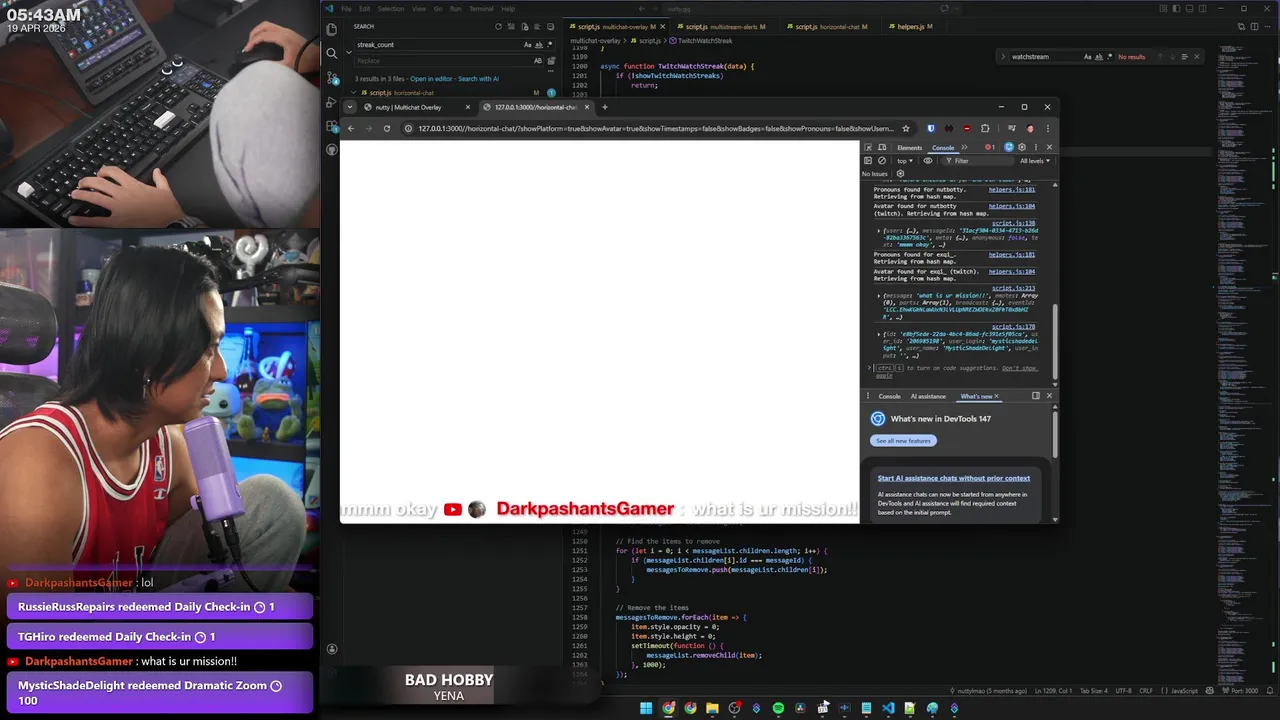Open VS Code Accounts icon in activity bar
Image resolution: width=1280 pixels, height=720 pixels.
coord(332,648)
